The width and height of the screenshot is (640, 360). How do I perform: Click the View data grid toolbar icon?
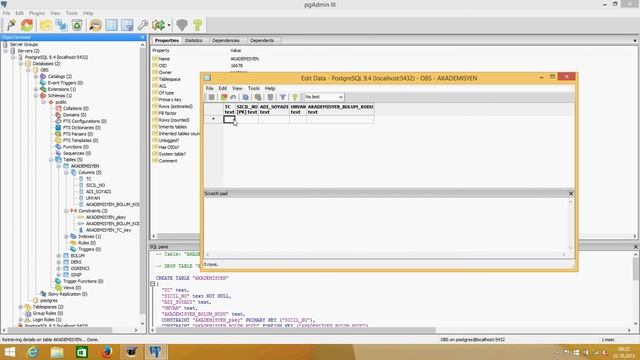click(x=111, y=25)
